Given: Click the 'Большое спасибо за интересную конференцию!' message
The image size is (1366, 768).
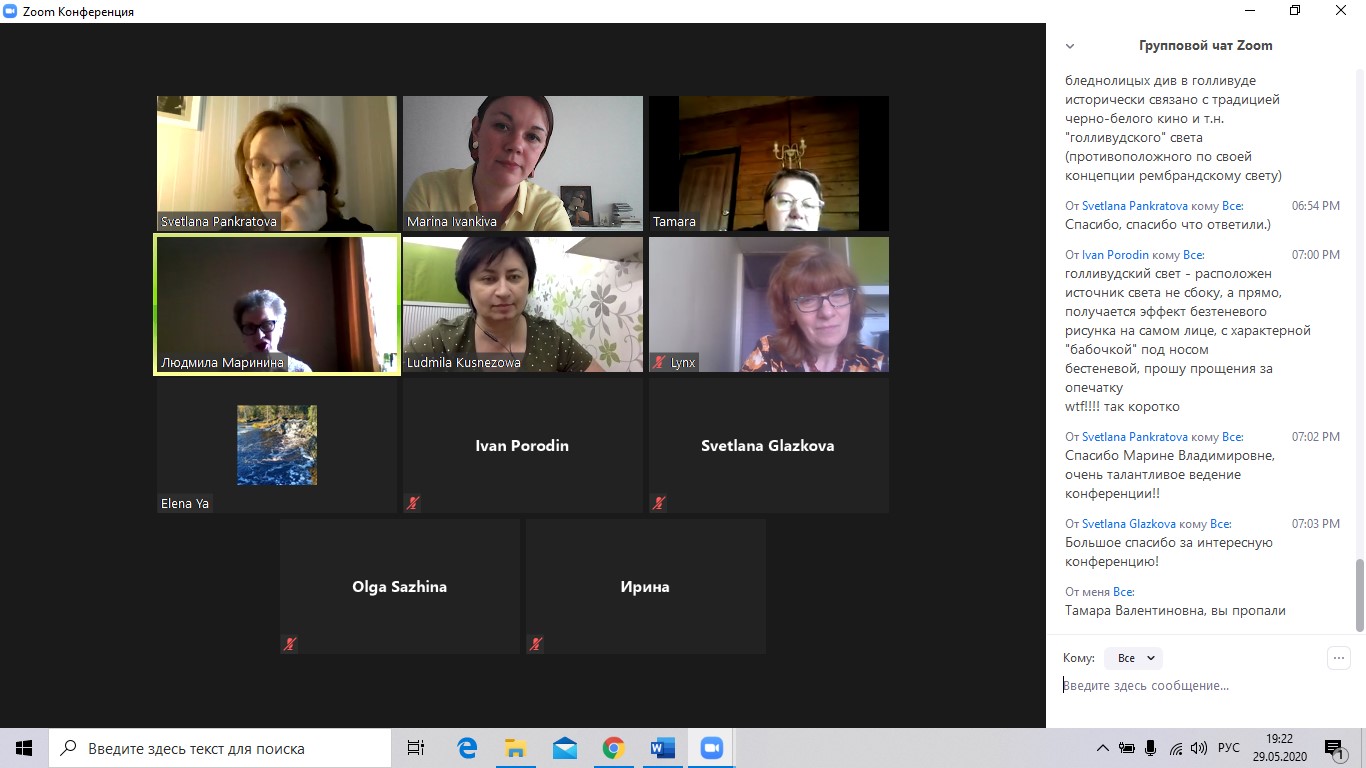Looking at the screenshot, I should [x=1169, y=552].
